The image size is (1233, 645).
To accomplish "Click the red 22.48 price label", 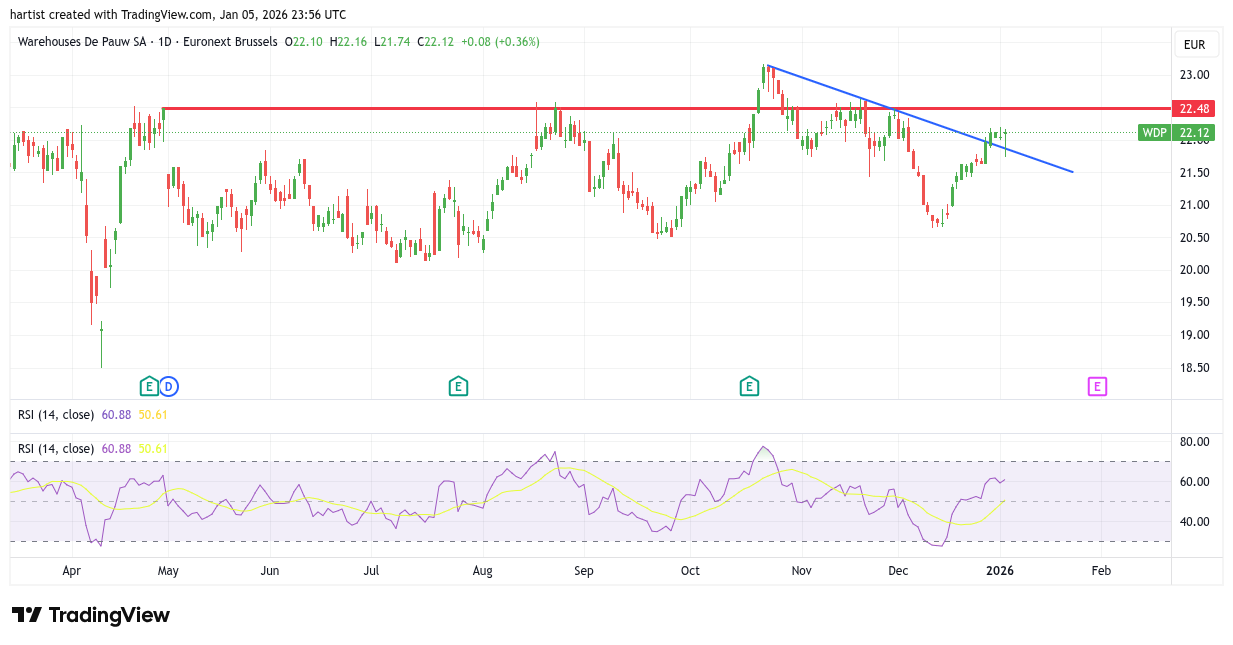I will click(1194, 108).
